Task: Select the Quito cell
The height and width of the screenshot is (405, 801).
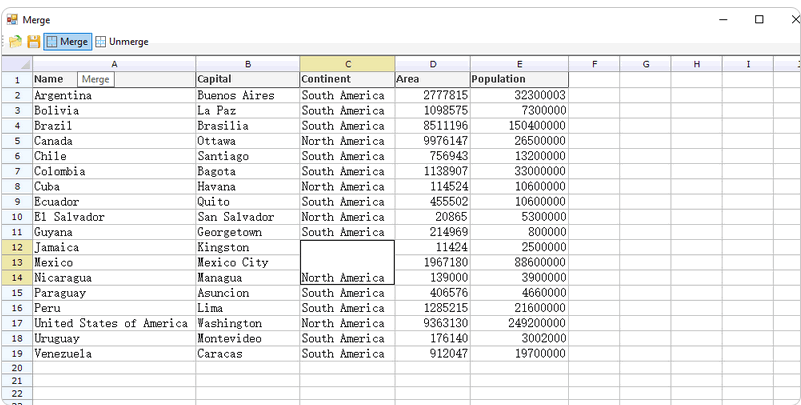Action: point(248,202)
